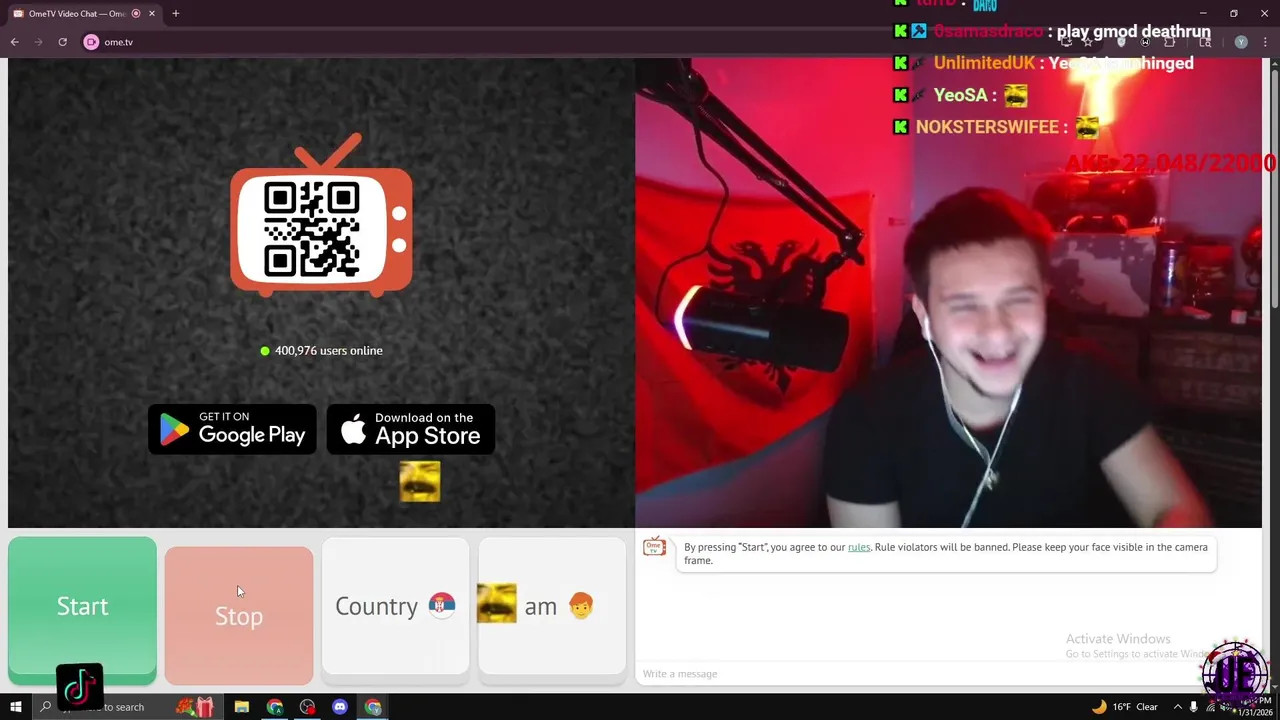This screenshot has width=1280, height=720.
Task: Click the 16°F Clear weather widget
Action: tap(1125, 707)
